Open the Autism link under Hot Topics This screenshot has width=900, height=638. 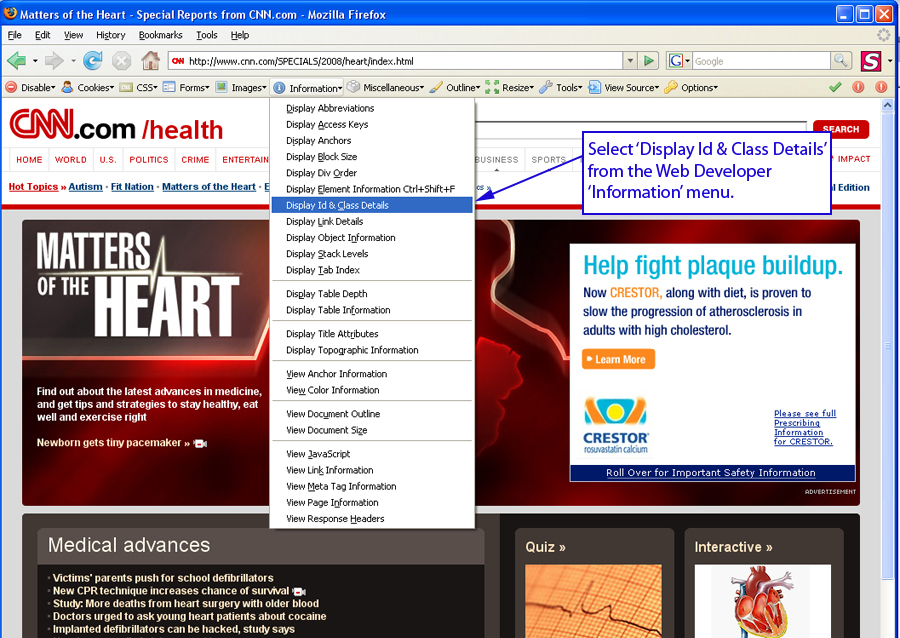85,186
